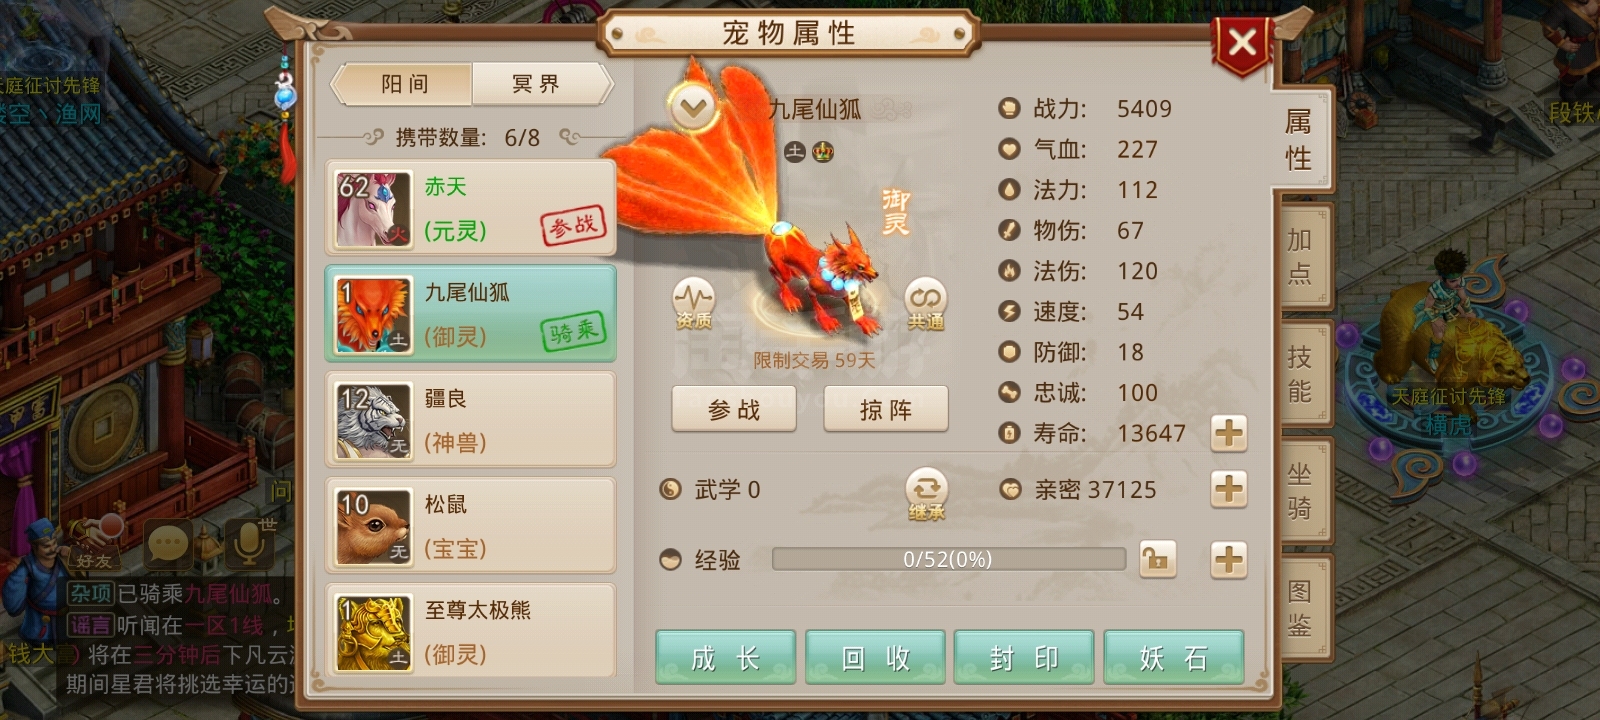Click the plus icon beside 寿命
This screenshot has width=1600, height=720.
click(x=1228, y=433)
